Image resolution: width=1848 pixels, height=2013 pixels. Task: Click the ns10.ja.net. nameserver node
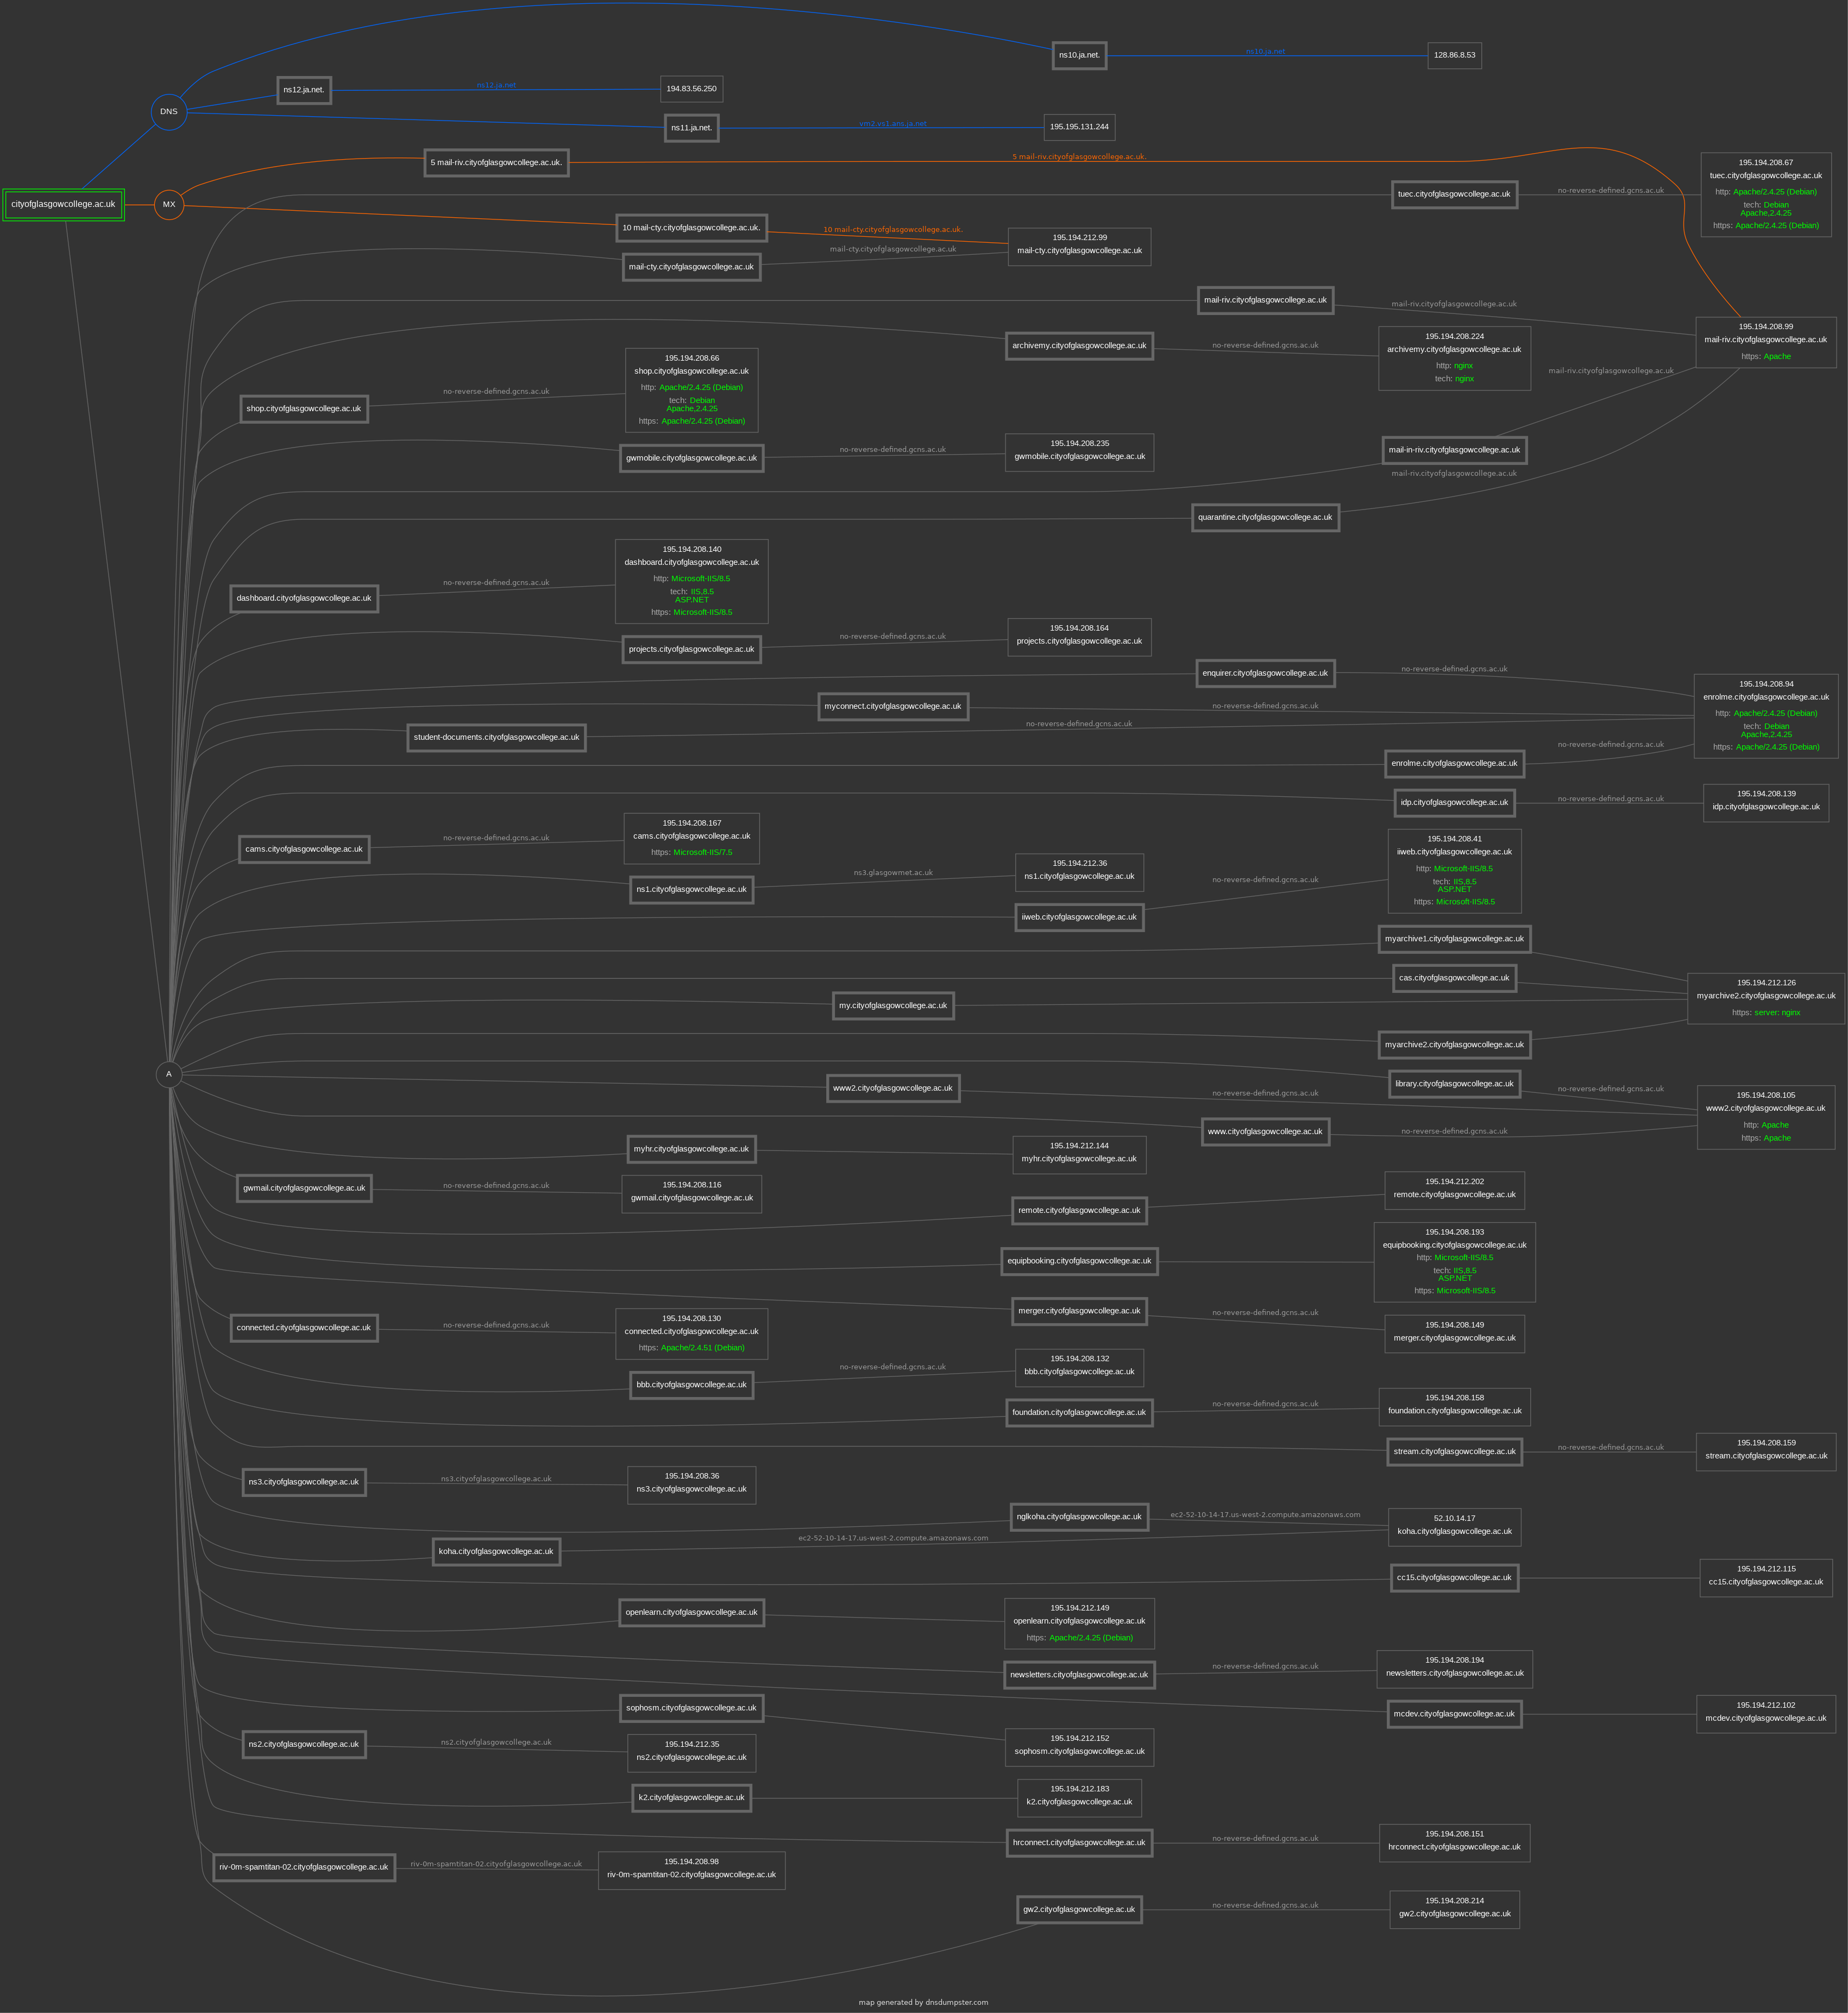coord(1080,55)
